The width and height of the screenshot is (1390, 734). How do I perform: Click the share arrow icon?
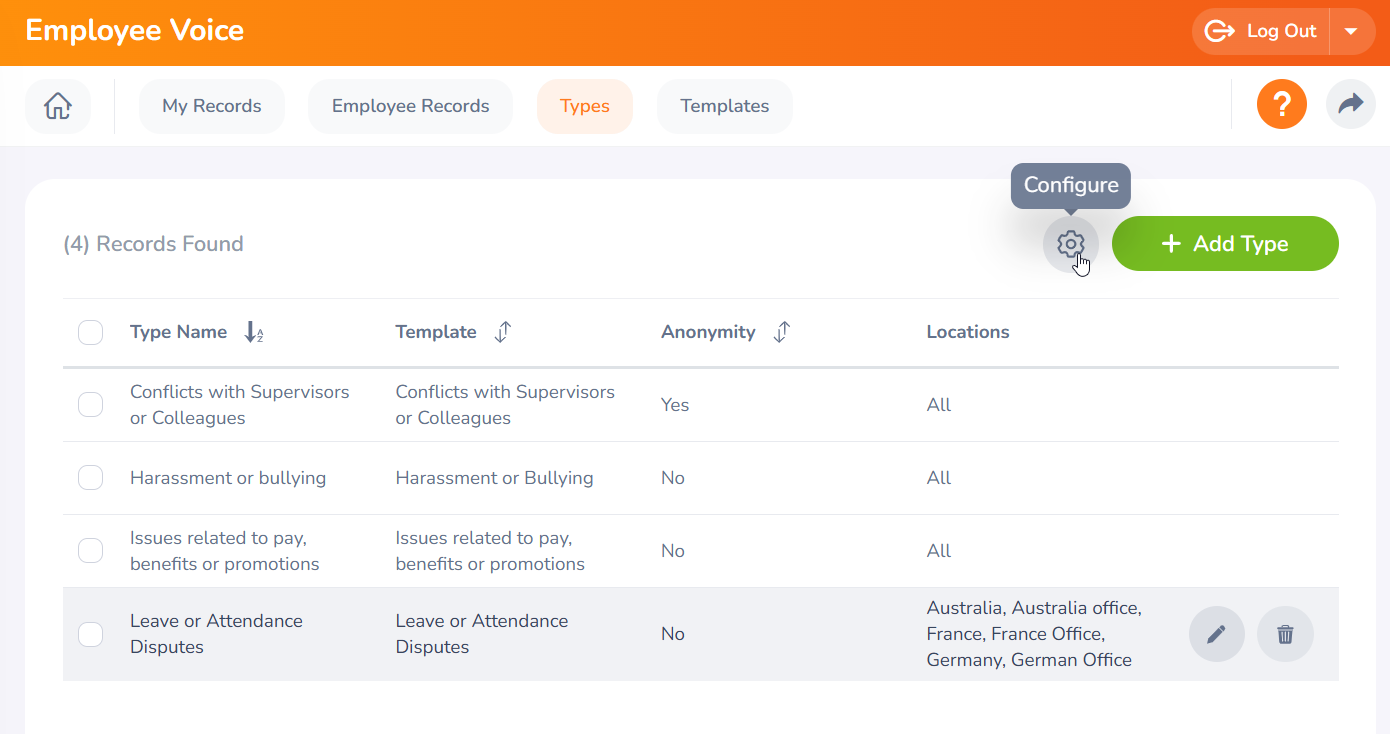(x=1351, y=104)
